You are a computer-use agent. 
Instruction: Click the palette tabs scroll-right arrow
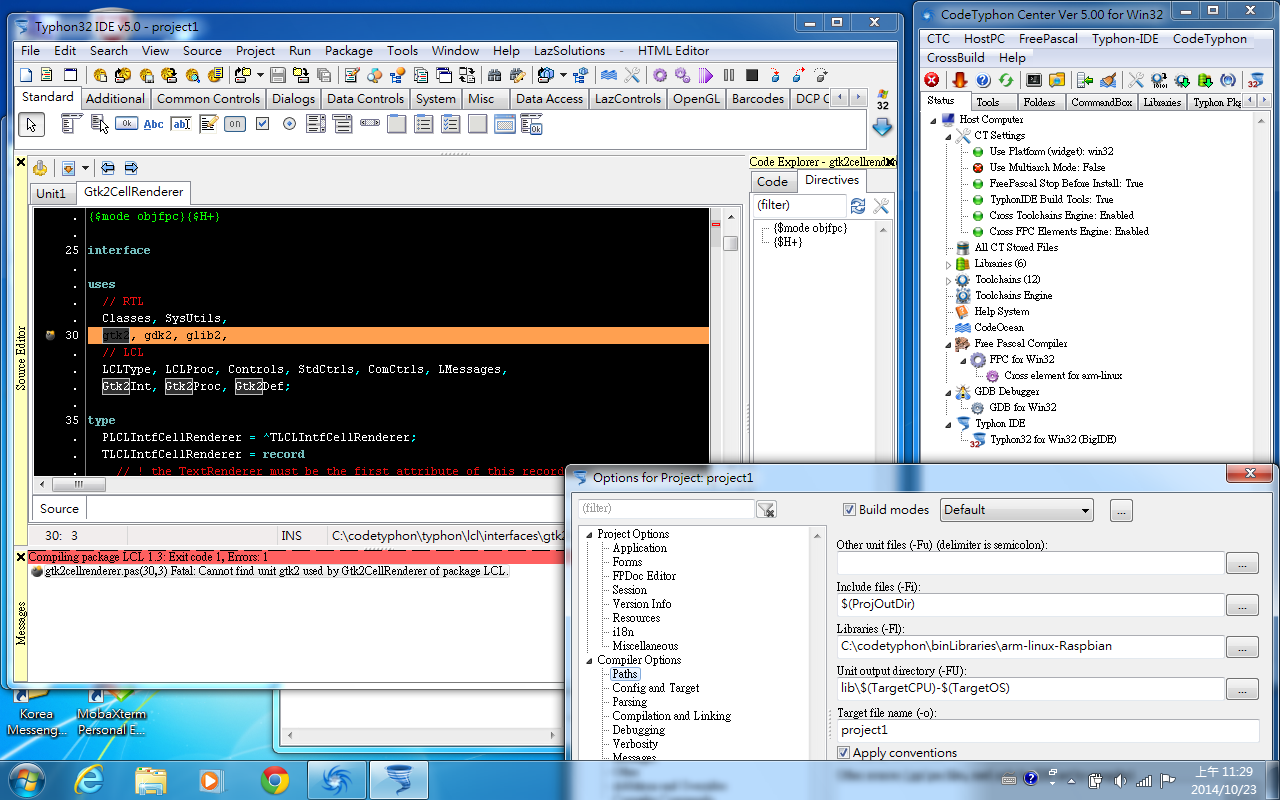[x=860, y=98]
